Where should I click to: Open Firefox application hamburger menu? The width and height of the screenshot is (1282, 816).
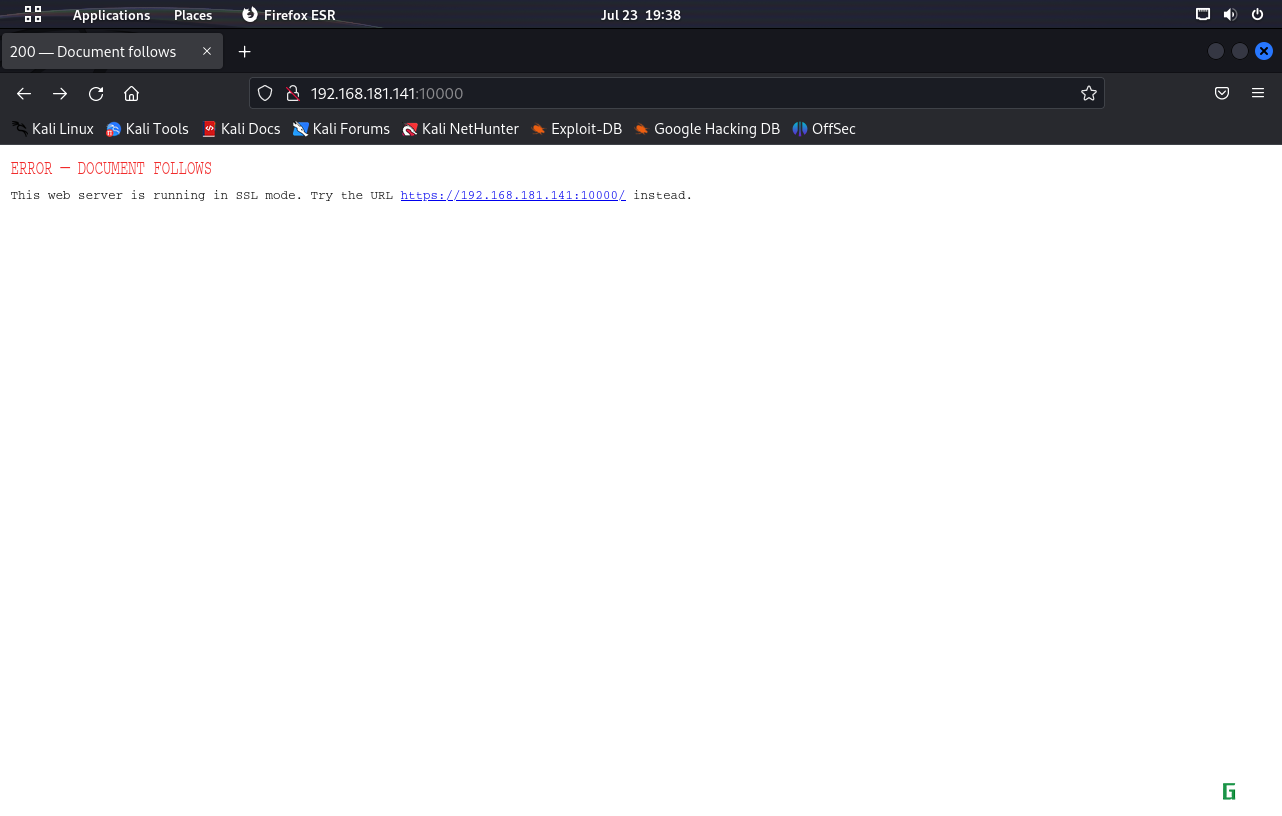click(1258, 93)
